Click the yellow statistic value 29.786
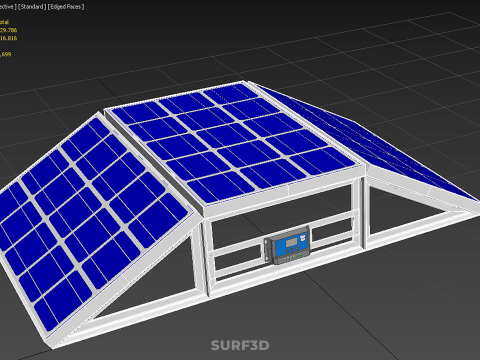This screenshot has width=480, height=360. coord(9,30)
